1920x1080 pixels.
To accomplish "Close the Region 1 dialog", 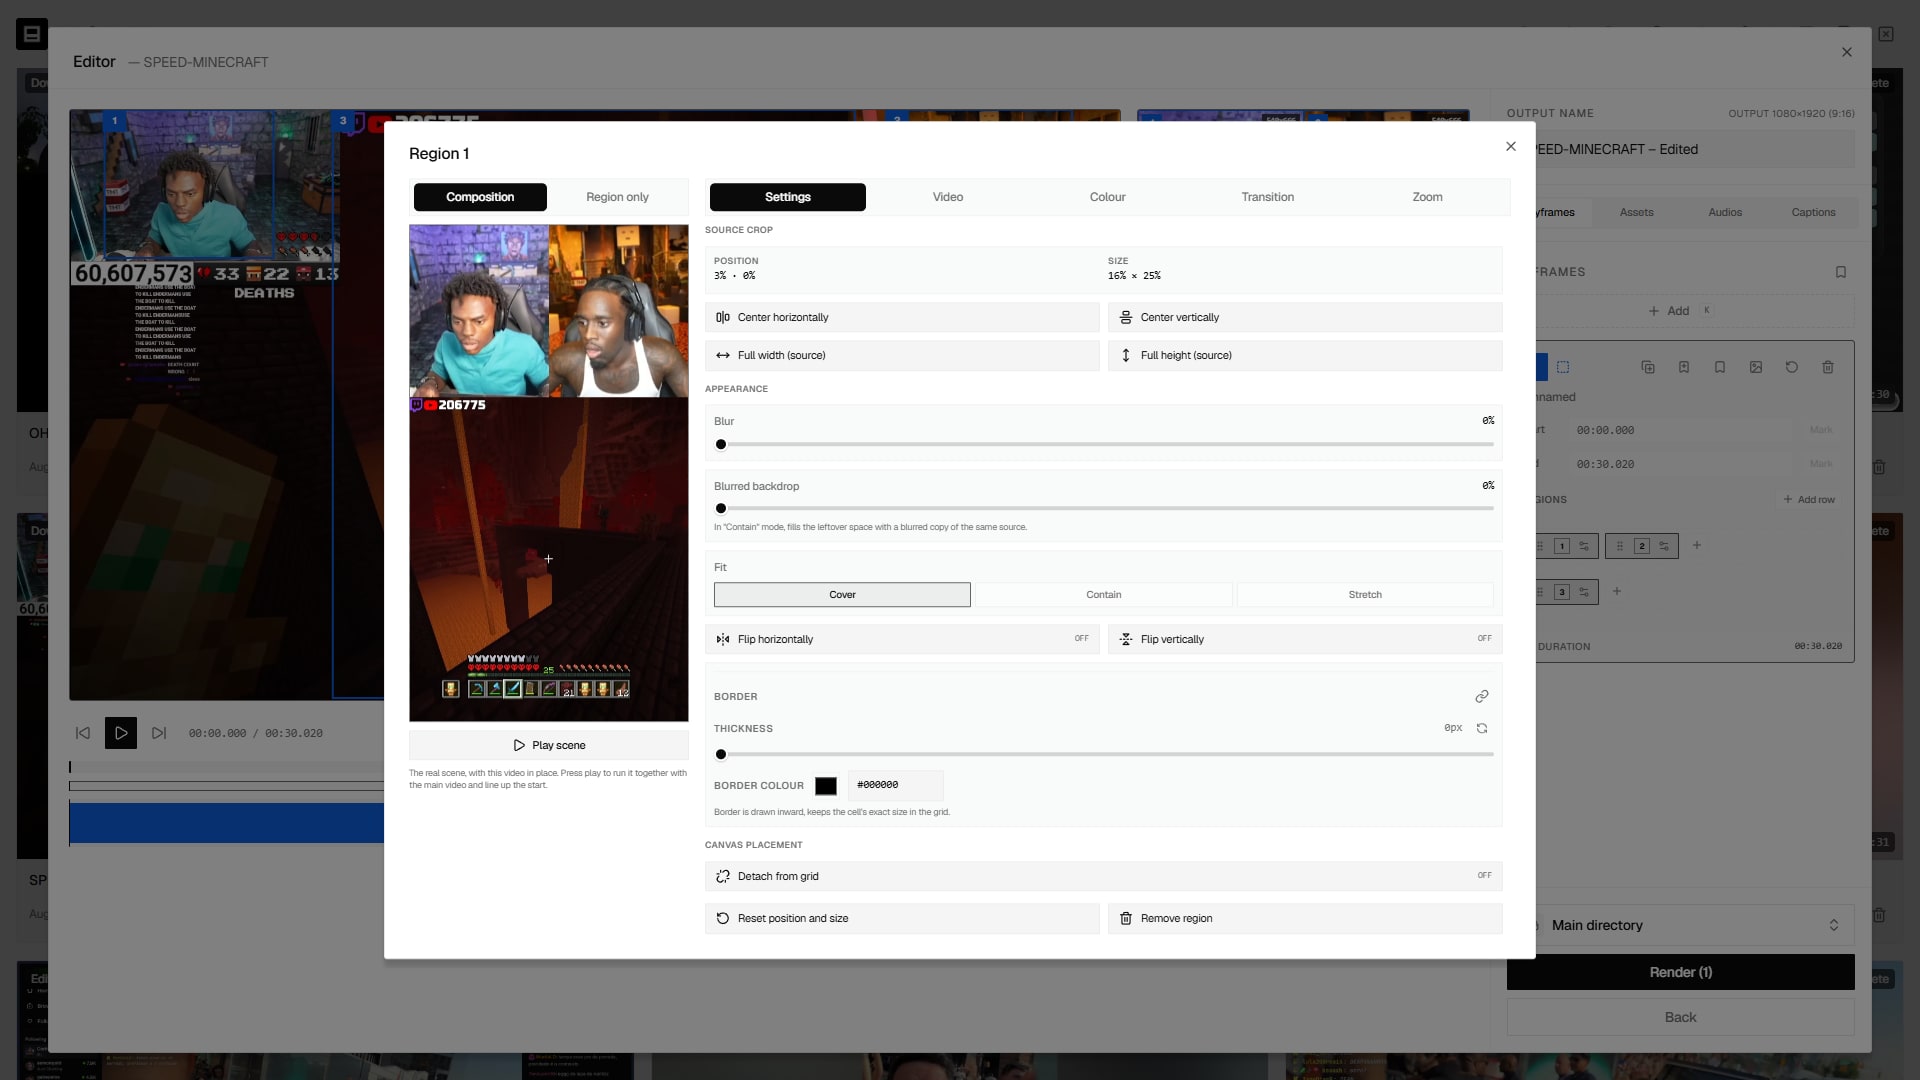I will (1511, 146).
